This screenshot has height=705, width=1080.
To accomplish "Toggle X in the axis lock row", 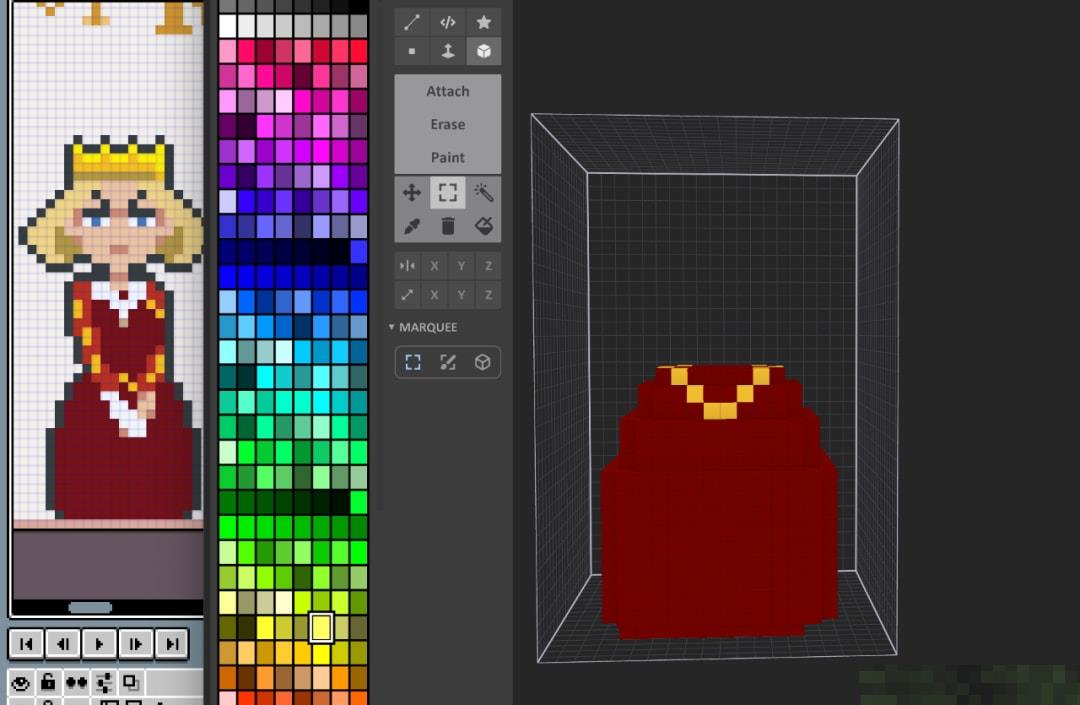I will pos(434,295).
